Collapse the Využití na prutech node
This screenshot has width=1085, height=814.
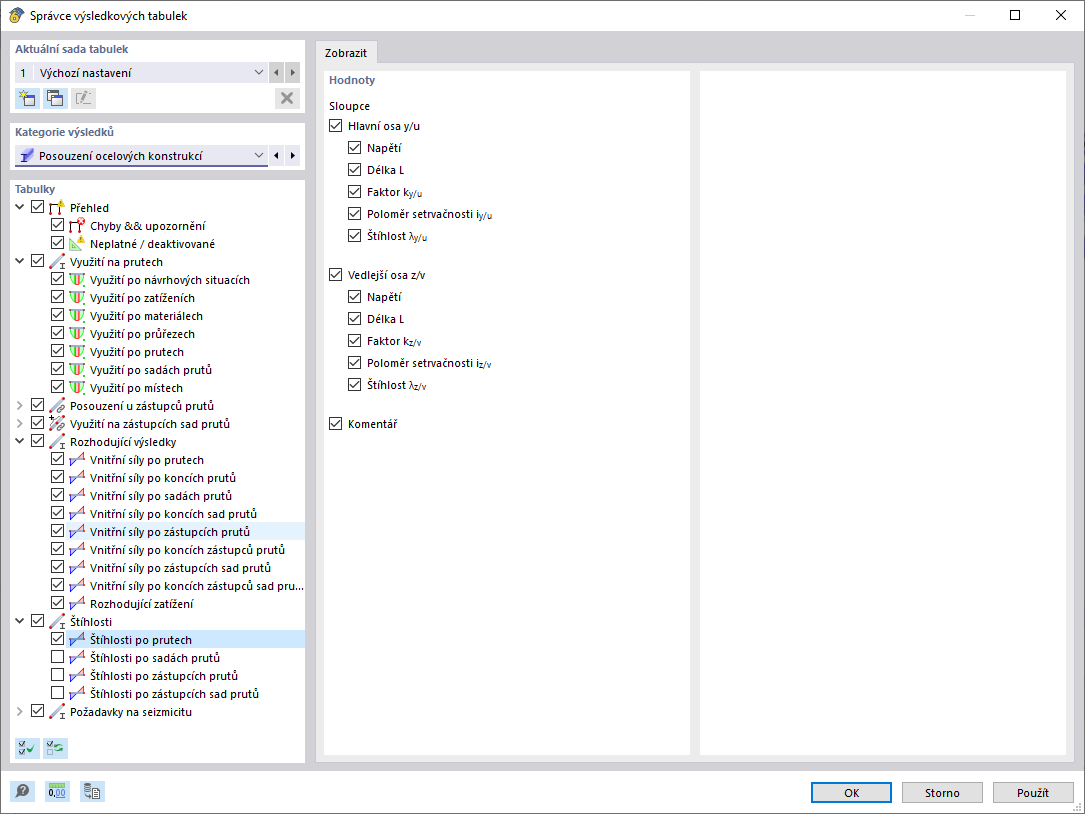20,262
